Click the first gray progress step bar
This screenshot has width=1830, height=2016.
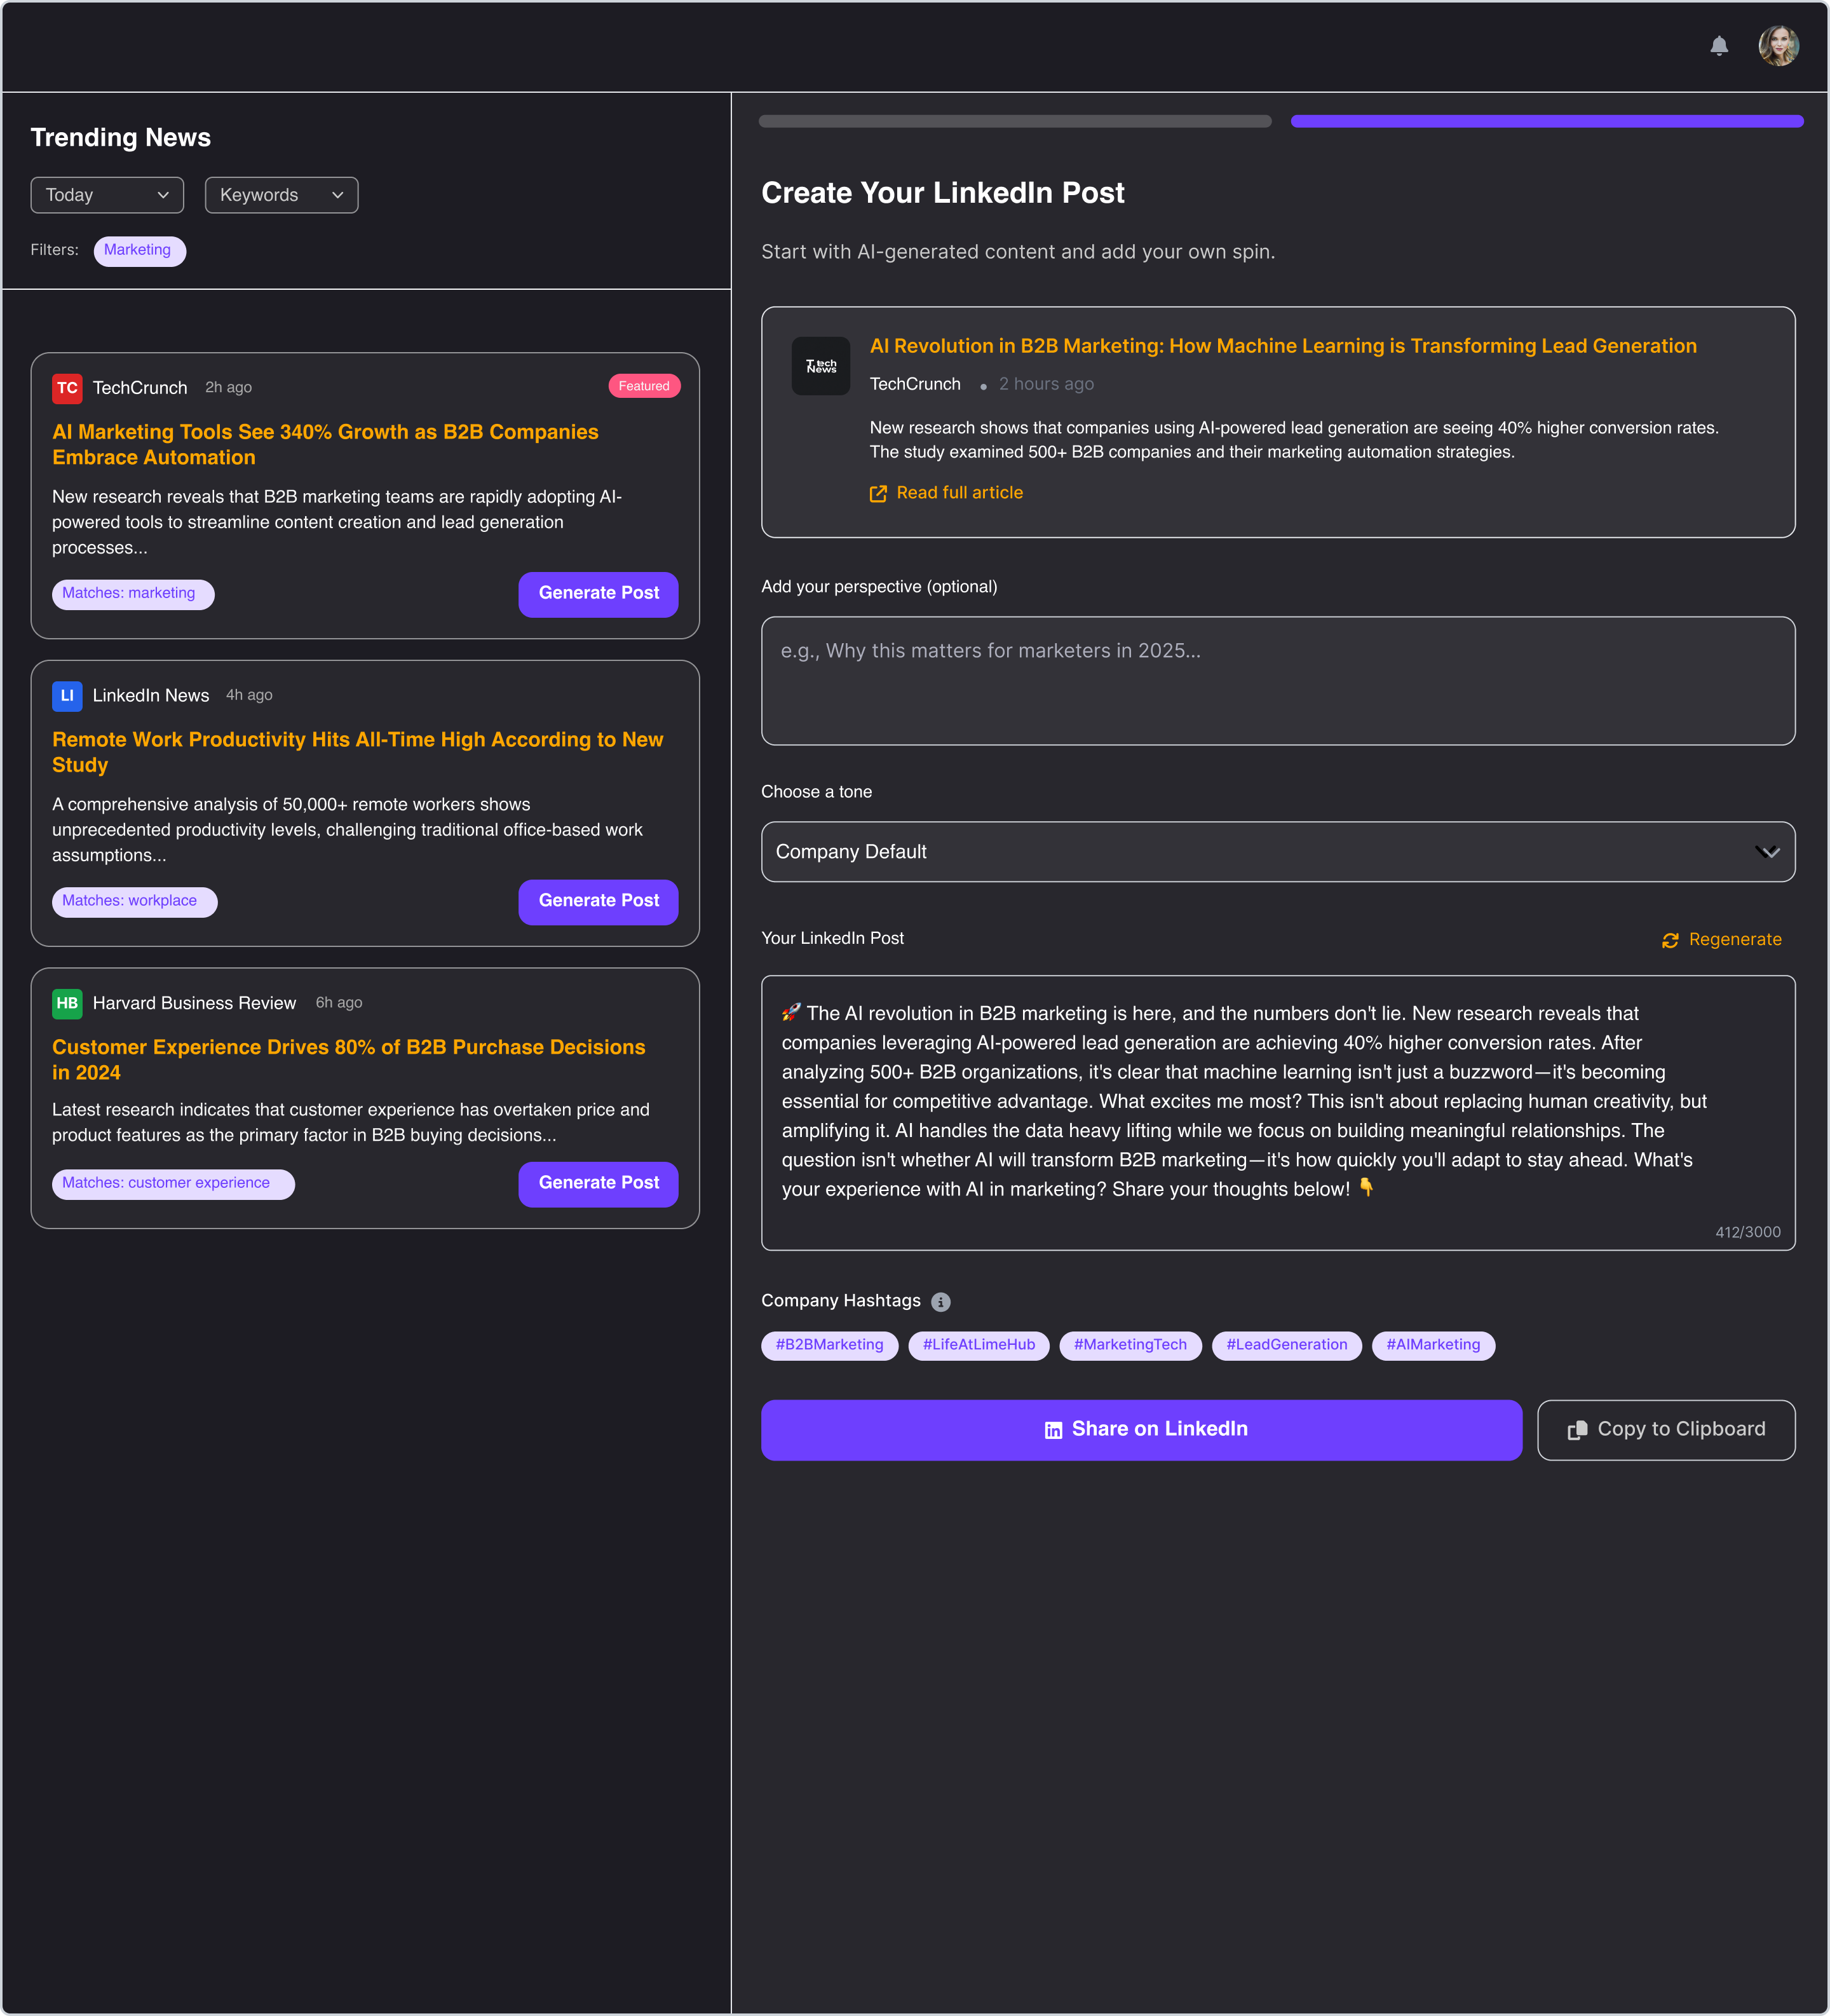pos(1015,122)
